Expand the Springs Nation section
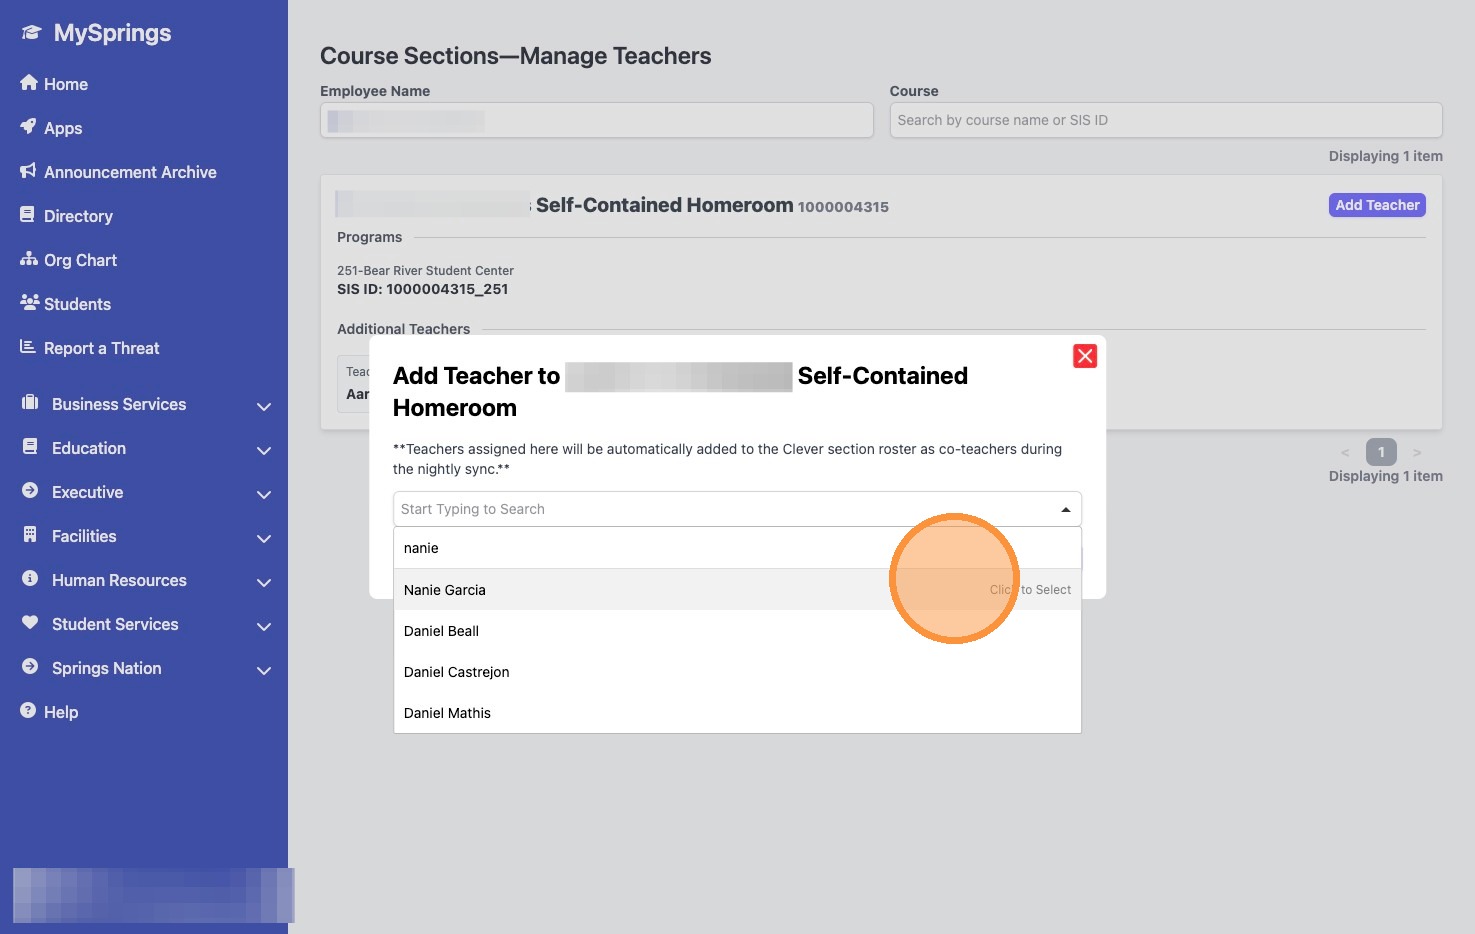This screenshot has width=1475, height=934. click(x=264, y=670)
